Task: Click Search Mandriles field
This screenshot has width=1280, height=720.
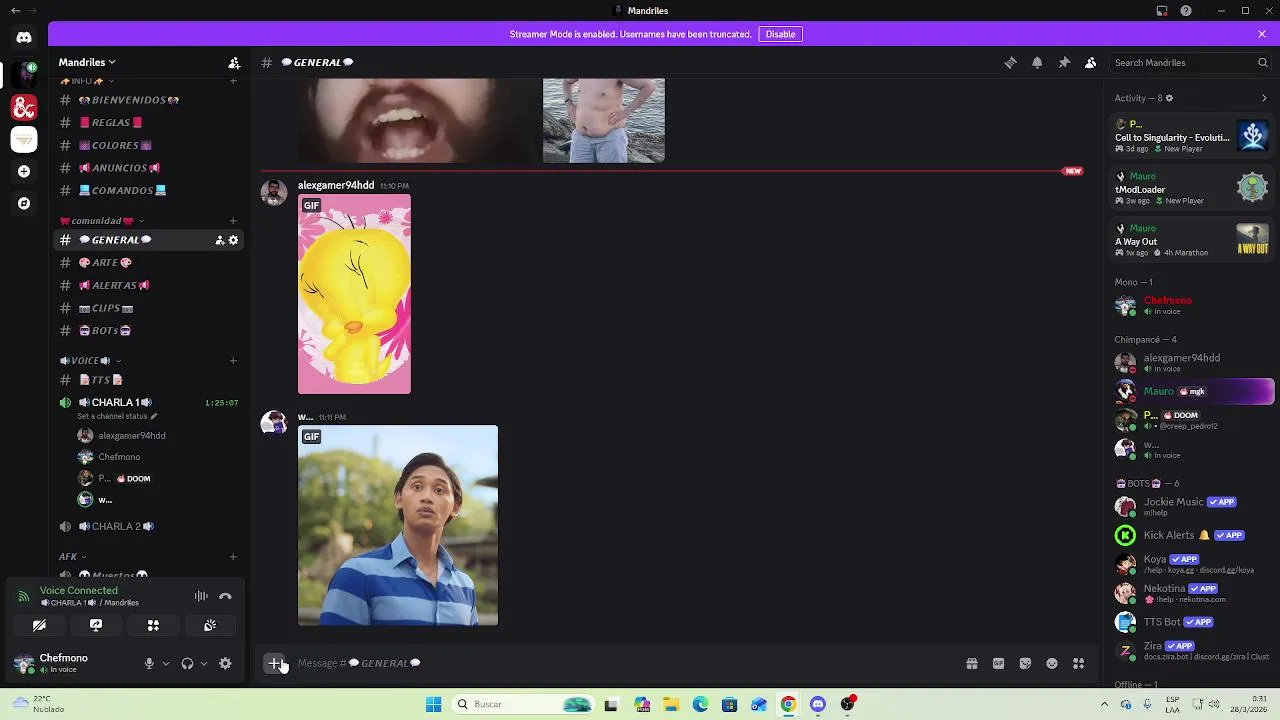Action: [x=1190, y=62]
